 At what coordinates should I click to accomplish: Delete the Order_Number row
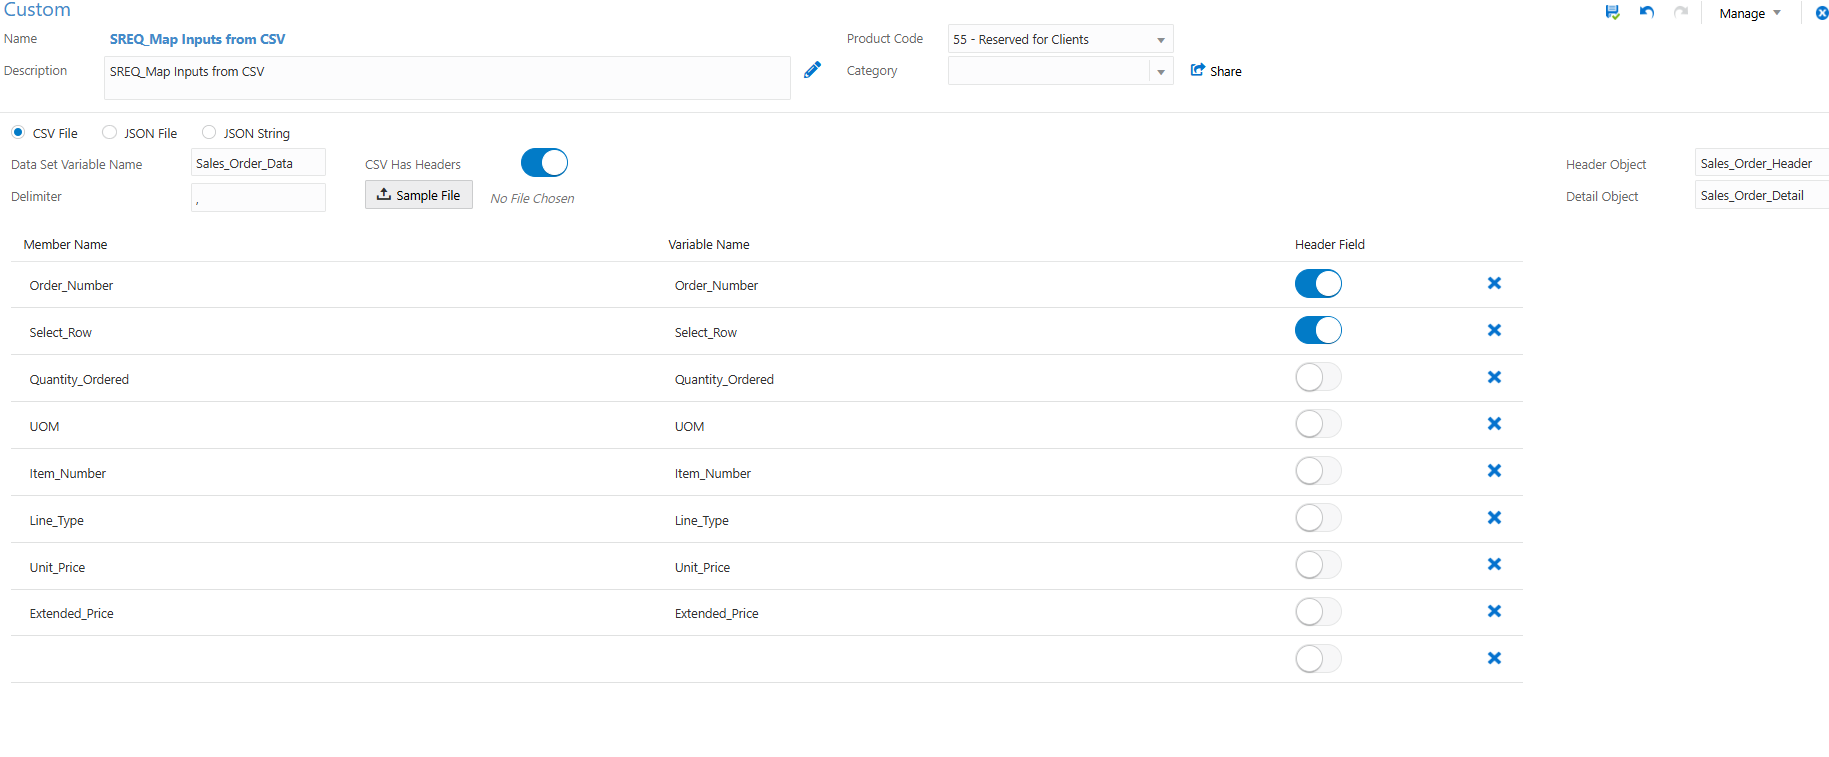pos(1494,283)
